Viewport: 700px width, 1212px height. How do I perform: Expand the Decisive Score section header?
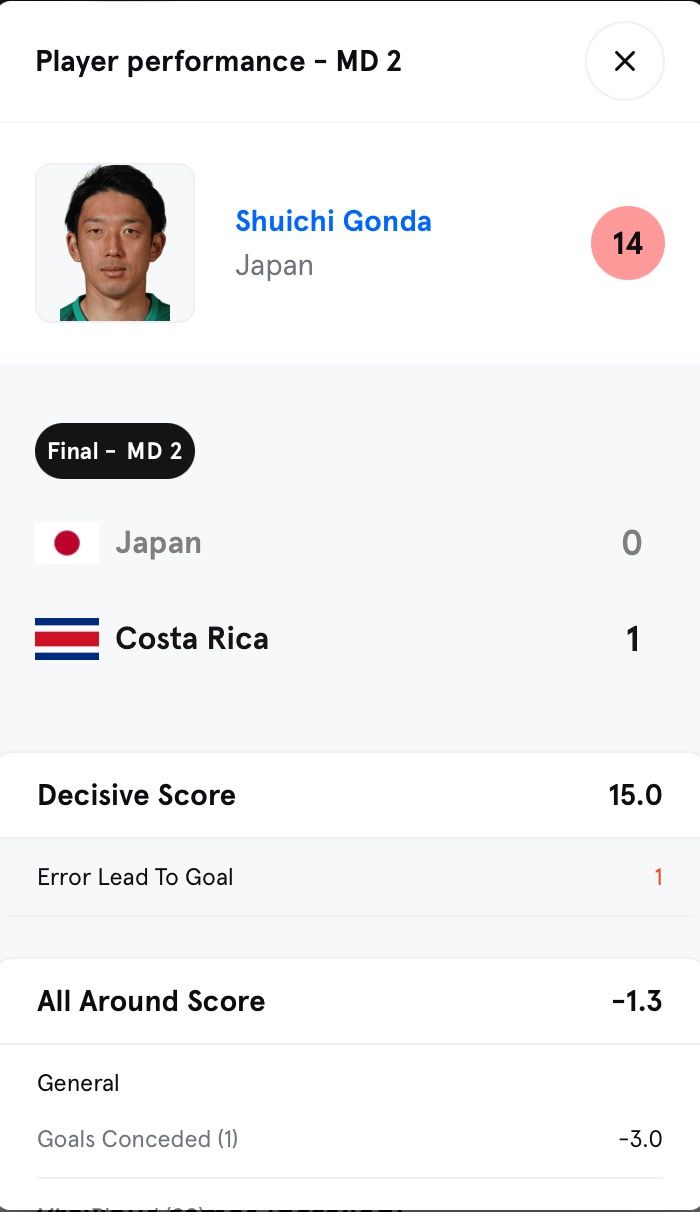[137, 795]
